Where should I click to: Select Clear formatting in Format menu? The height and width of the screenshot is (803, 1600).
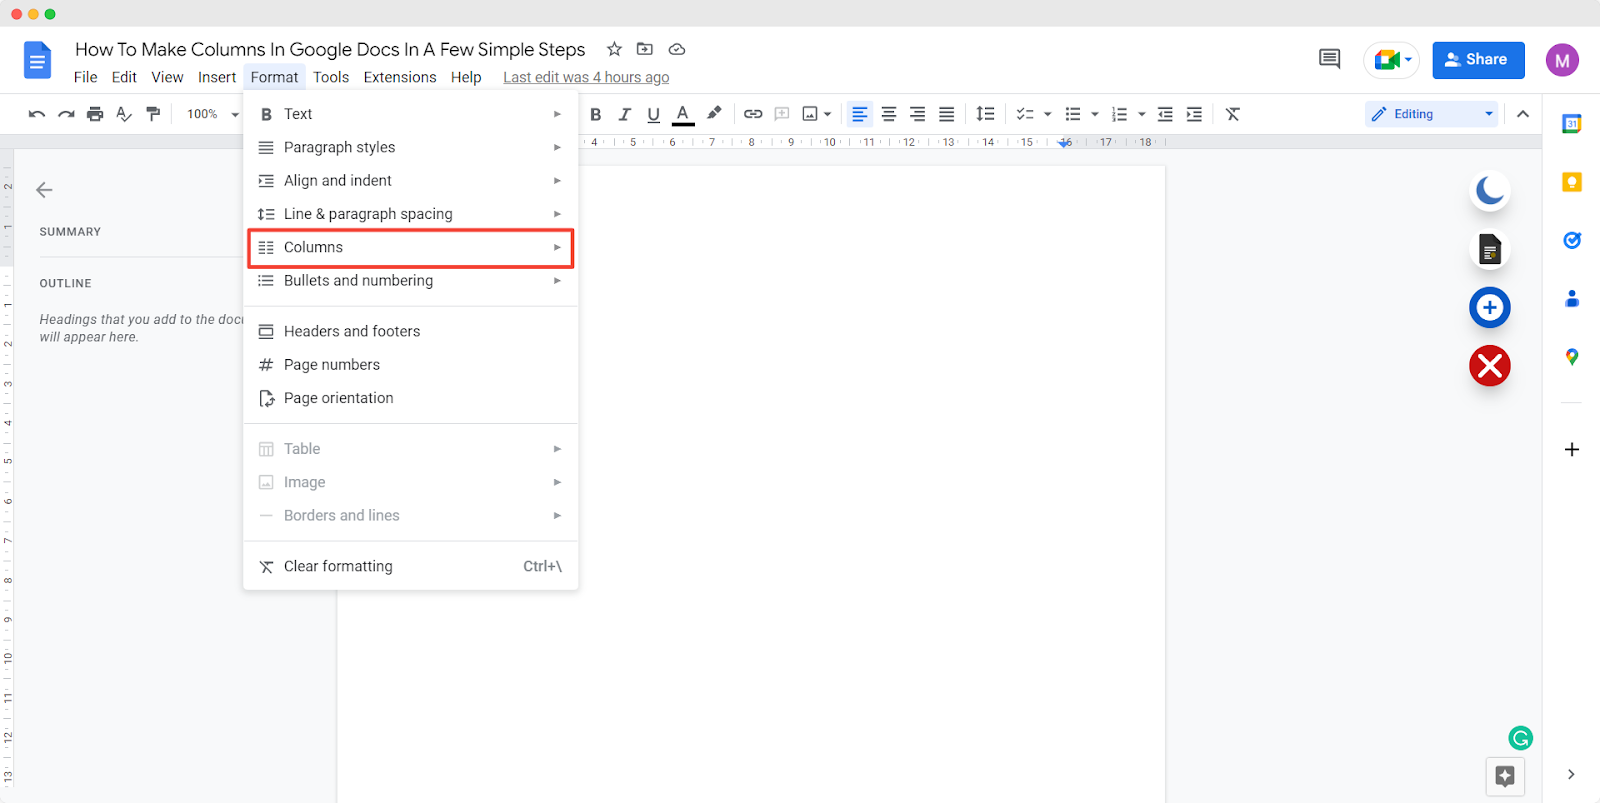410,566
